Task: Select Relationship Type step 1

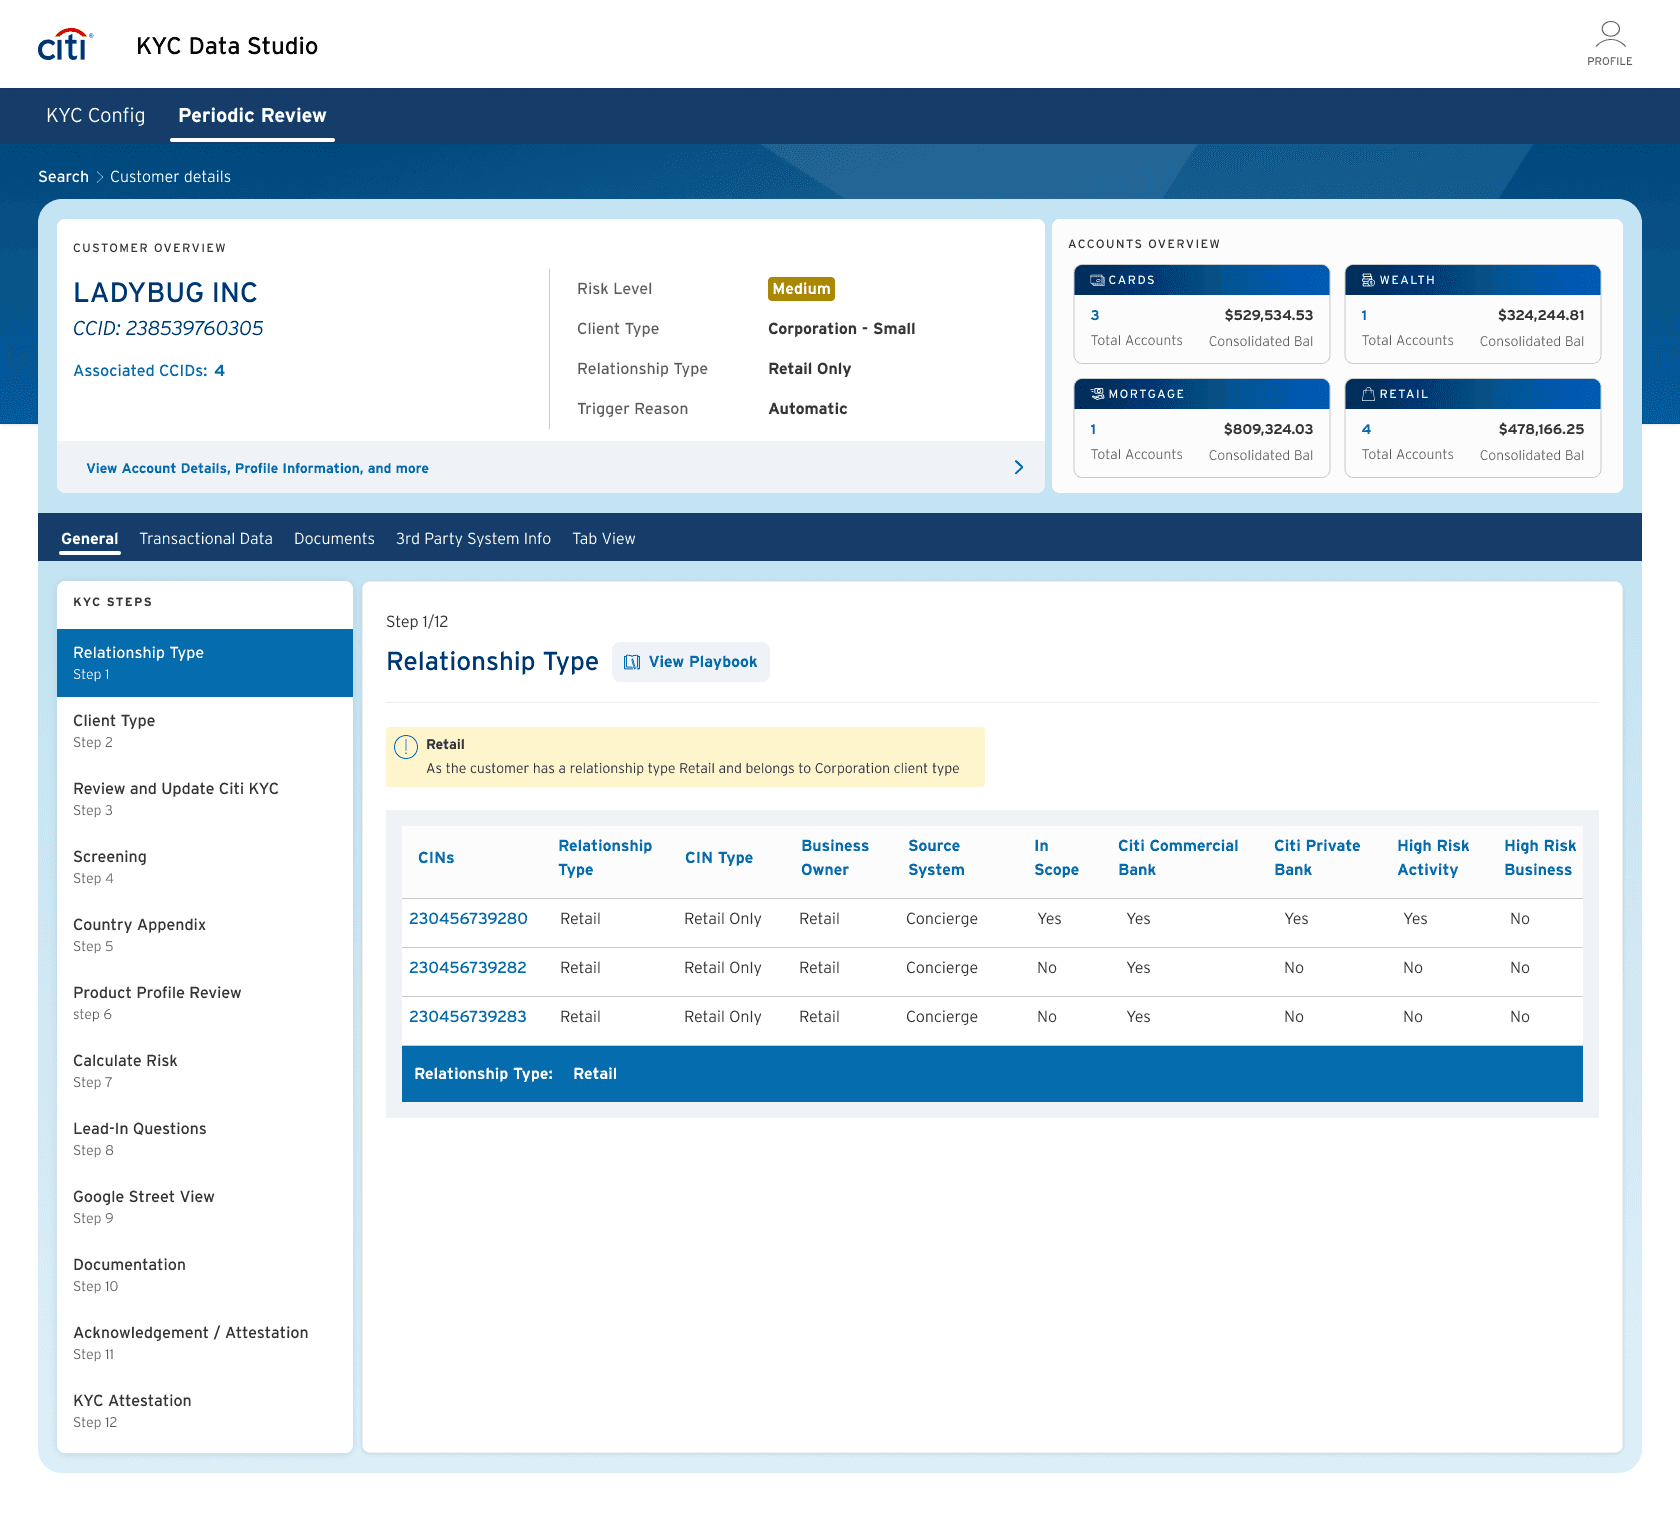Action: (x=205, y=663)
